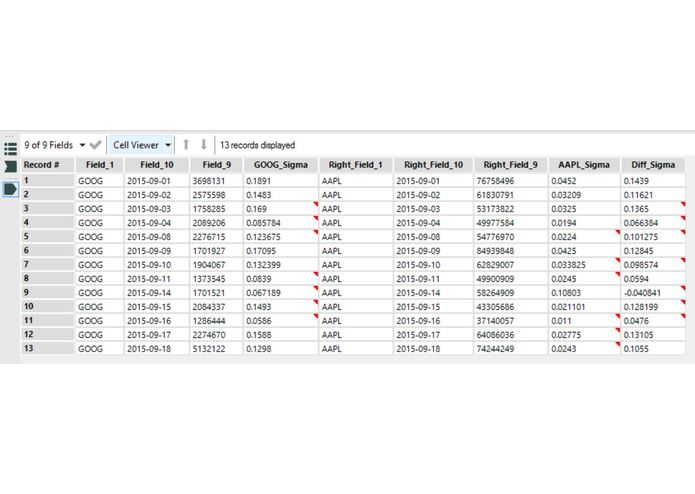Click Right_Field_10 cell 2015-09-08
This screenshot has width=695, height=494.
tap(433, 237)
